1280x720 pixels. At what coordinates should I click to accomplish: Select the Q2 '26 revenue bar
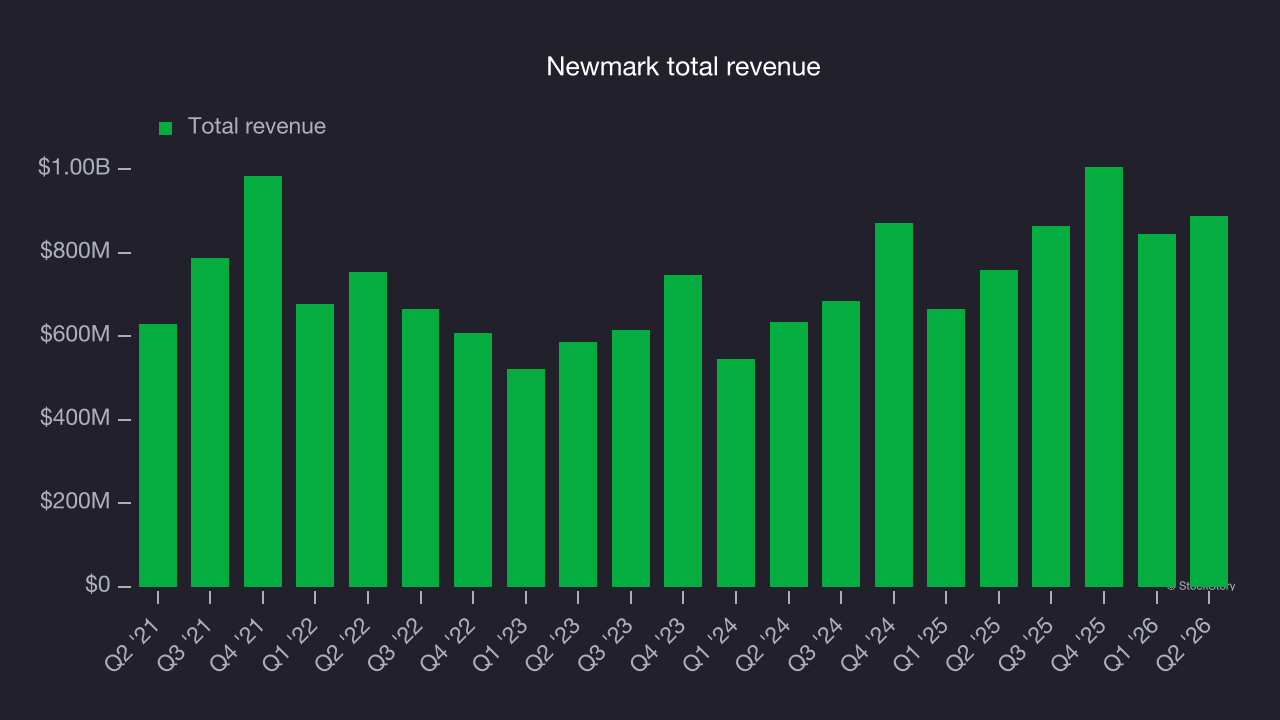click(1209, 401)
